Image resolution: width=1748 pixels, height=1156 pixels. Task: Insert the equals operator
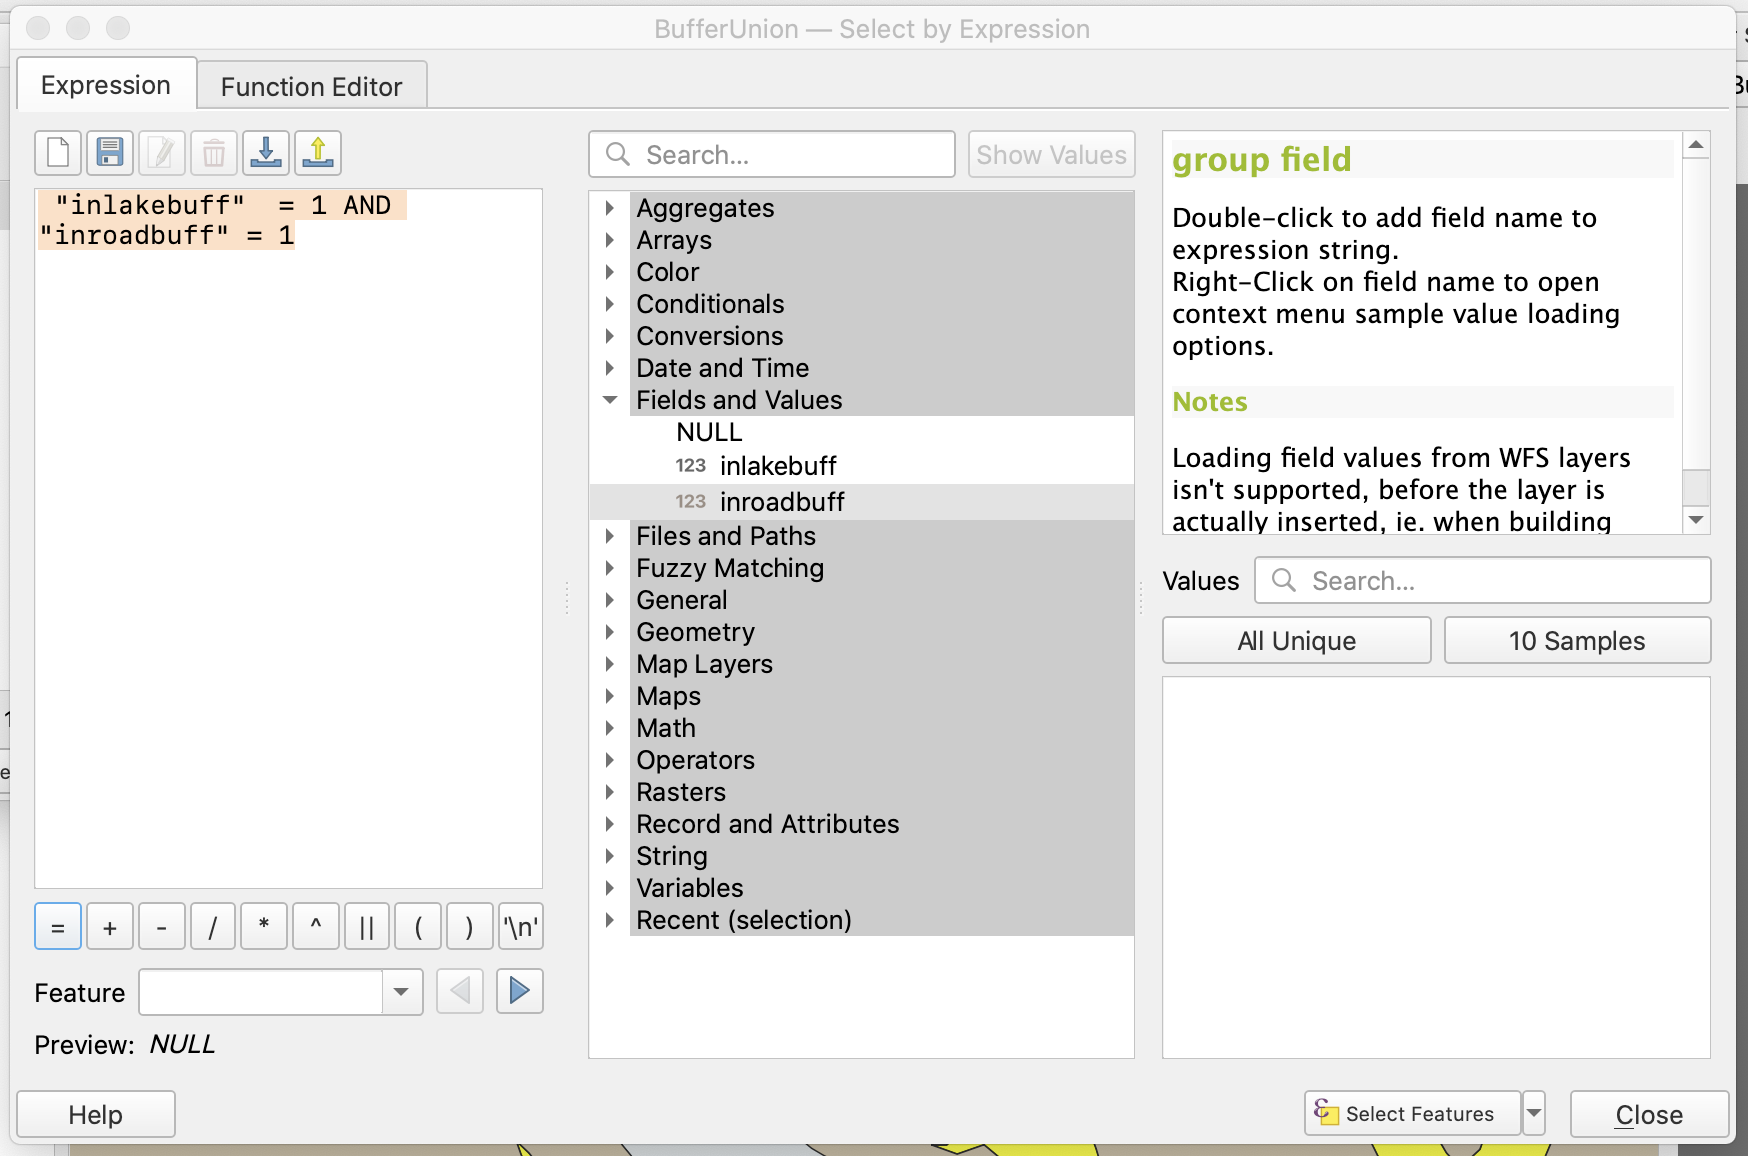point(58,927)
